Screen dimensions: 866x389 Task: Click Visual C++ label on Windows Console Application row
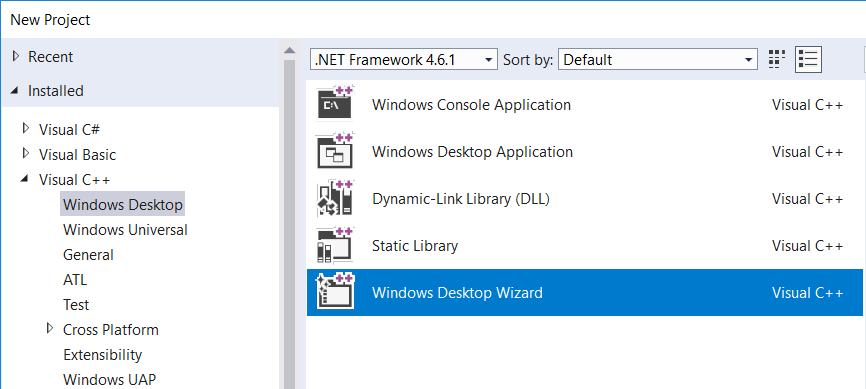(x=807, y=104)
